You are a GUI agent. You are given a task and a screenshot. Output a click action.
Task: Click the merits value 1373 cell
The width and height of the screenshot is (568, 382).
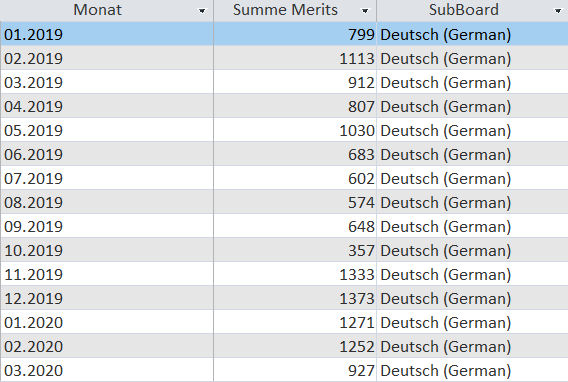[295, 298]
